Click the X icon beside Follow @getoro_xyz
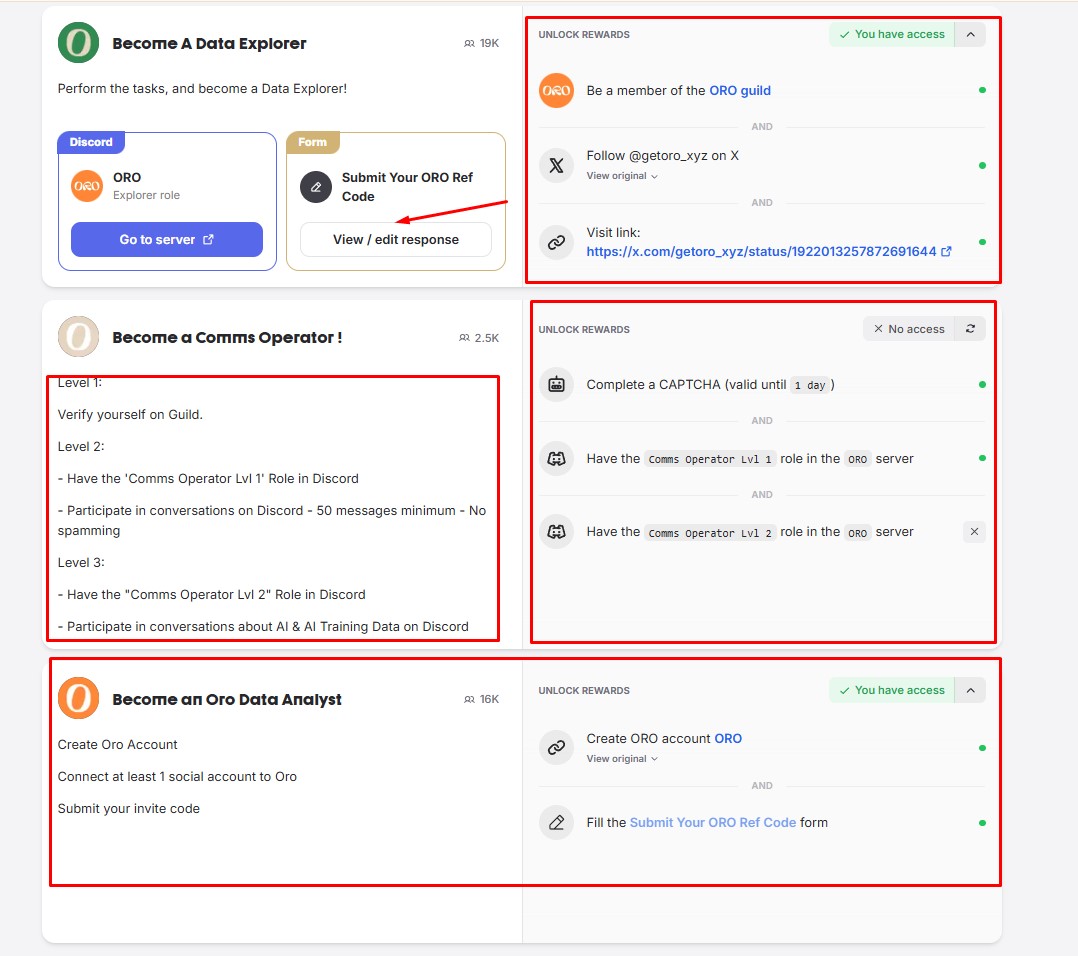This screenshot has width=1078, height=956. pyautogui.click(x=556, y=165)
